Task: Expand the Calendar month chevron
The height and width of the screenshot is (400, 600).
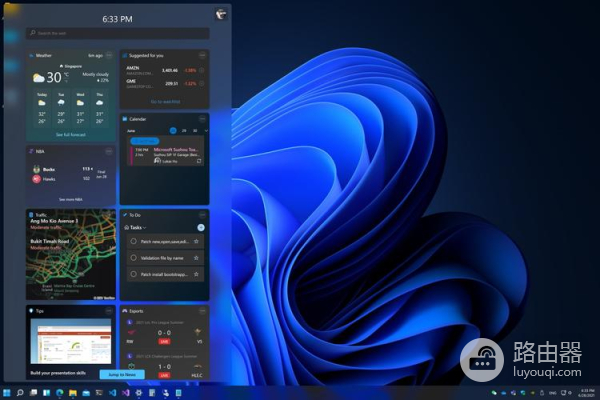Action: (206, 131)
